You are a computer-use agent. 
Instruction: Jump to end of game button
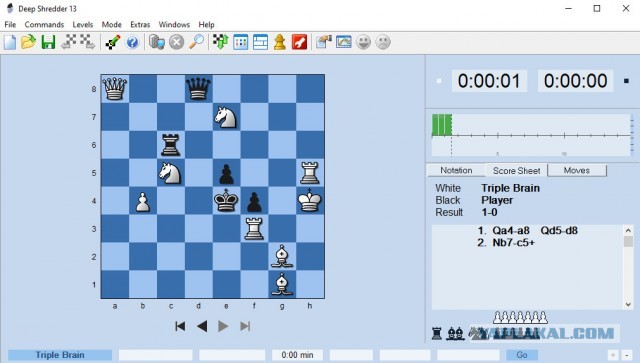(x=245, y=326)
